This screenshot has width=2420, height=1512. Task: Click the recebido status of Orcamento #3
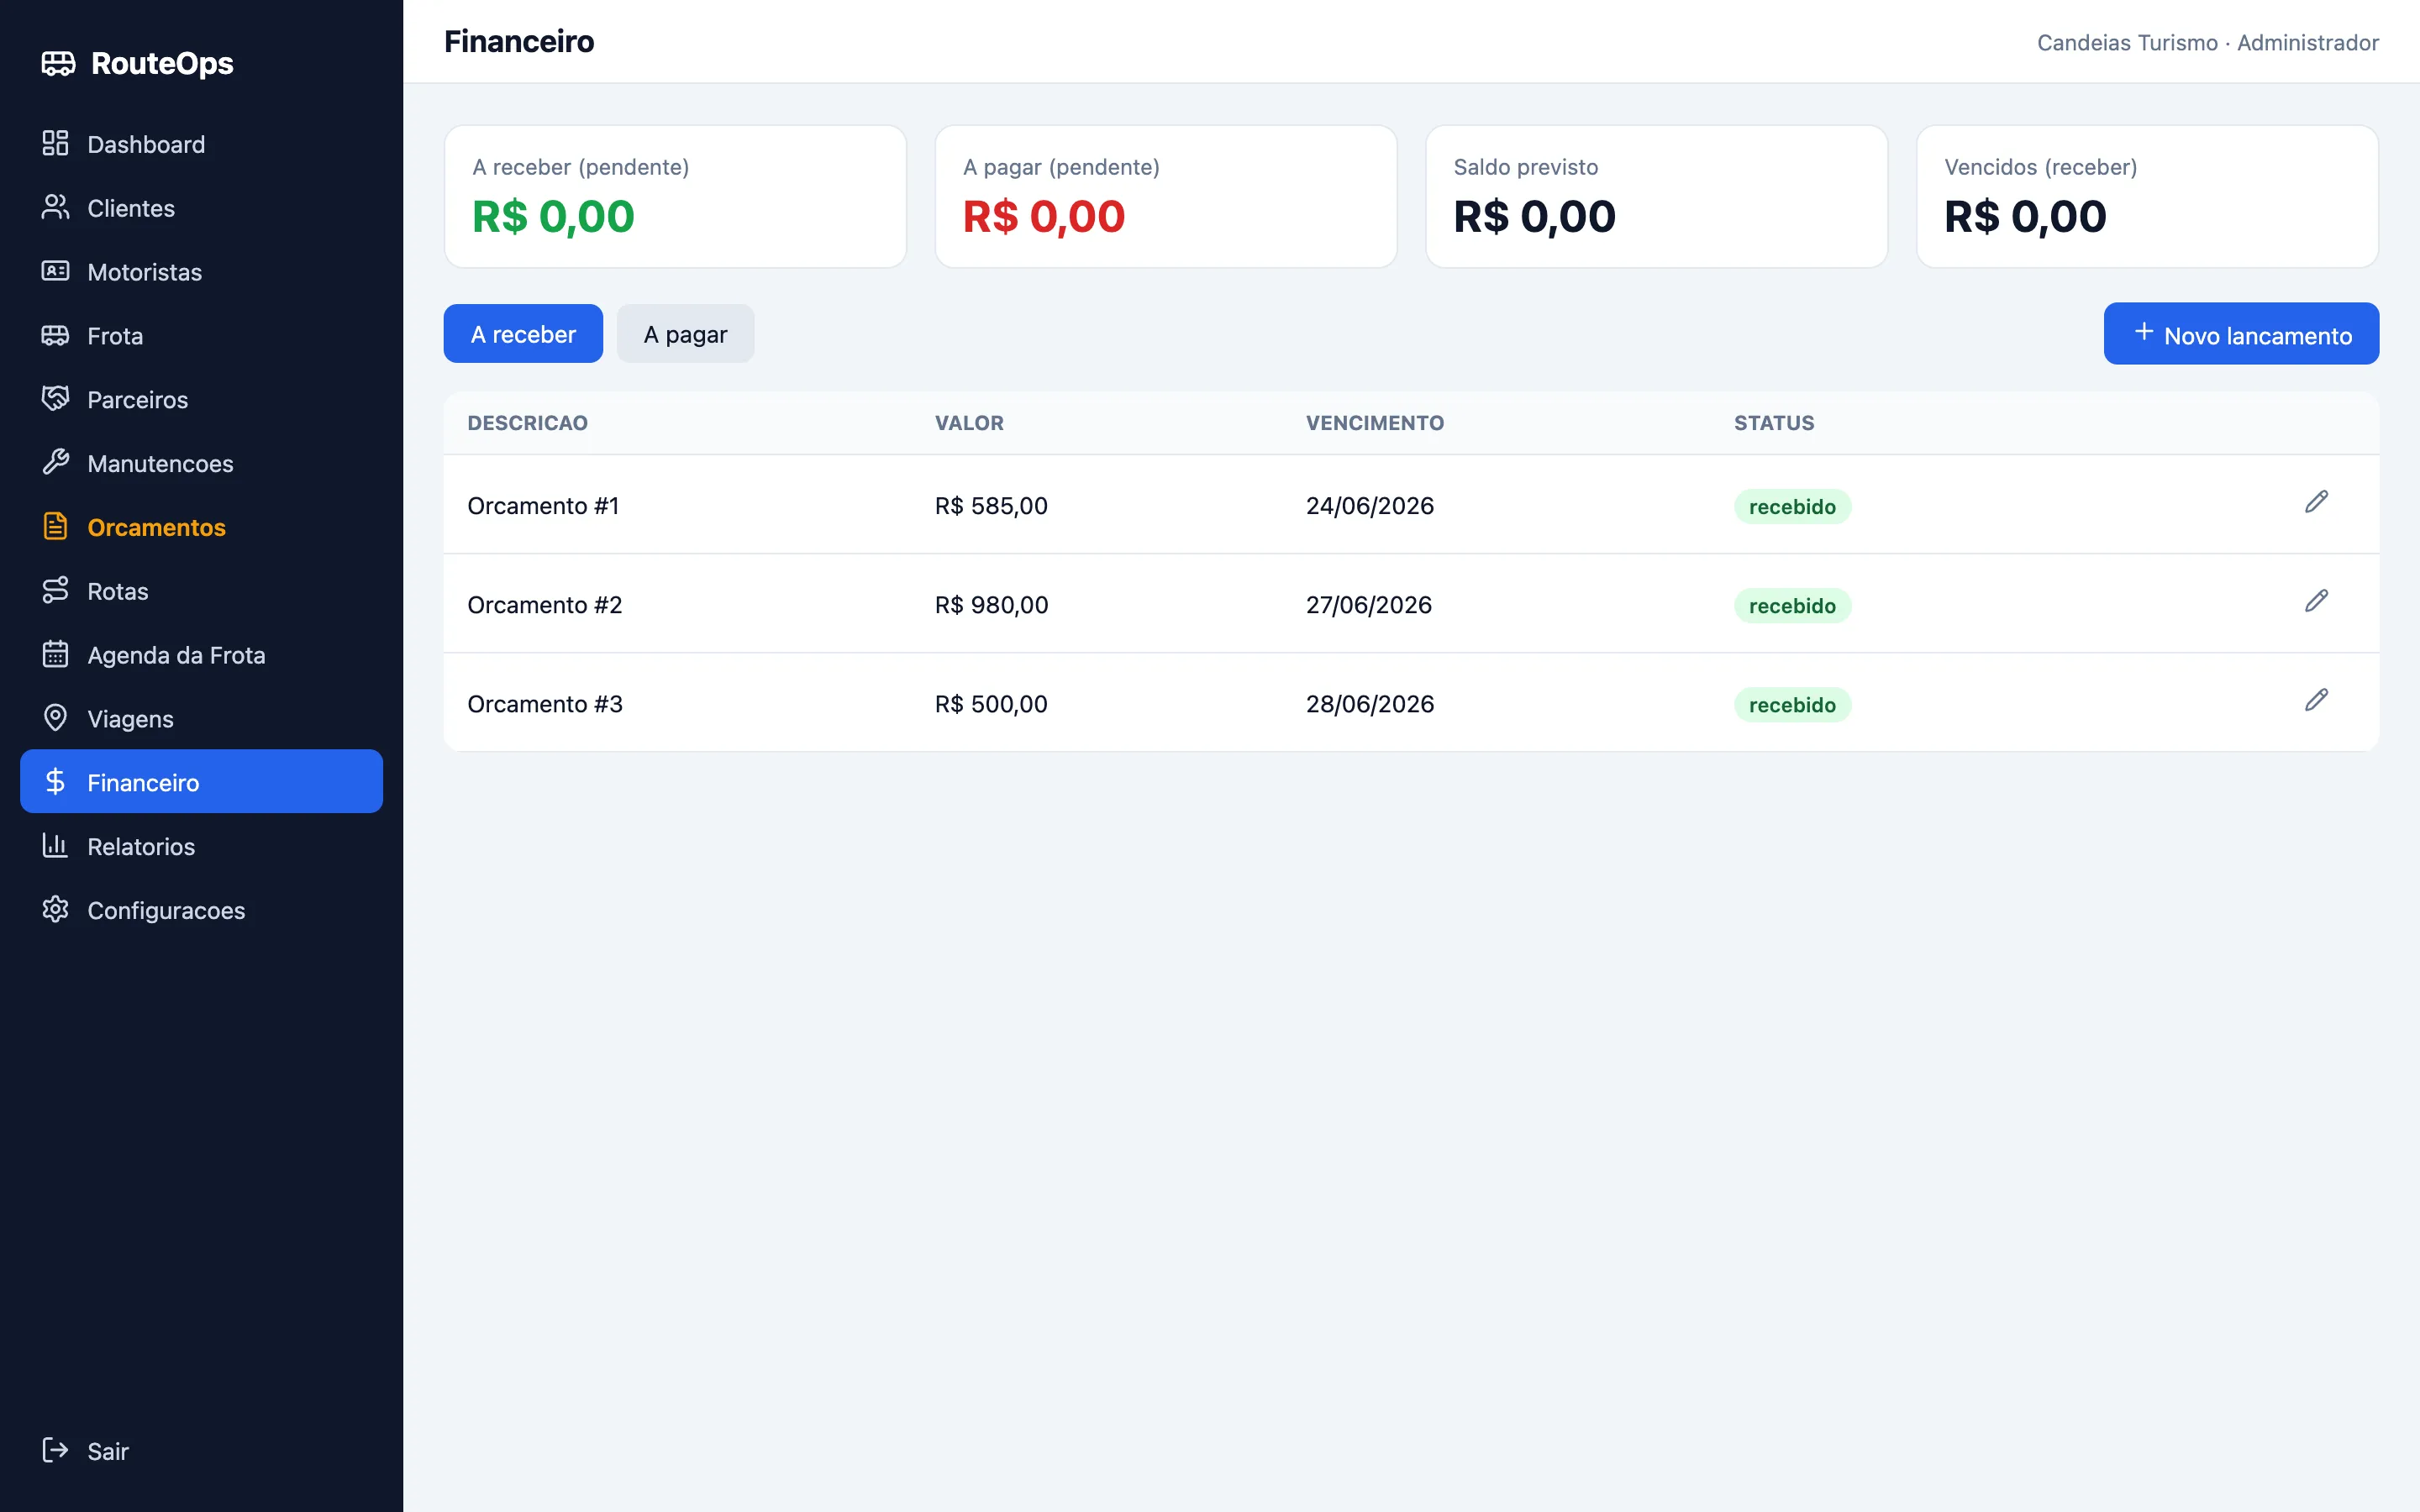[1792, 705]
